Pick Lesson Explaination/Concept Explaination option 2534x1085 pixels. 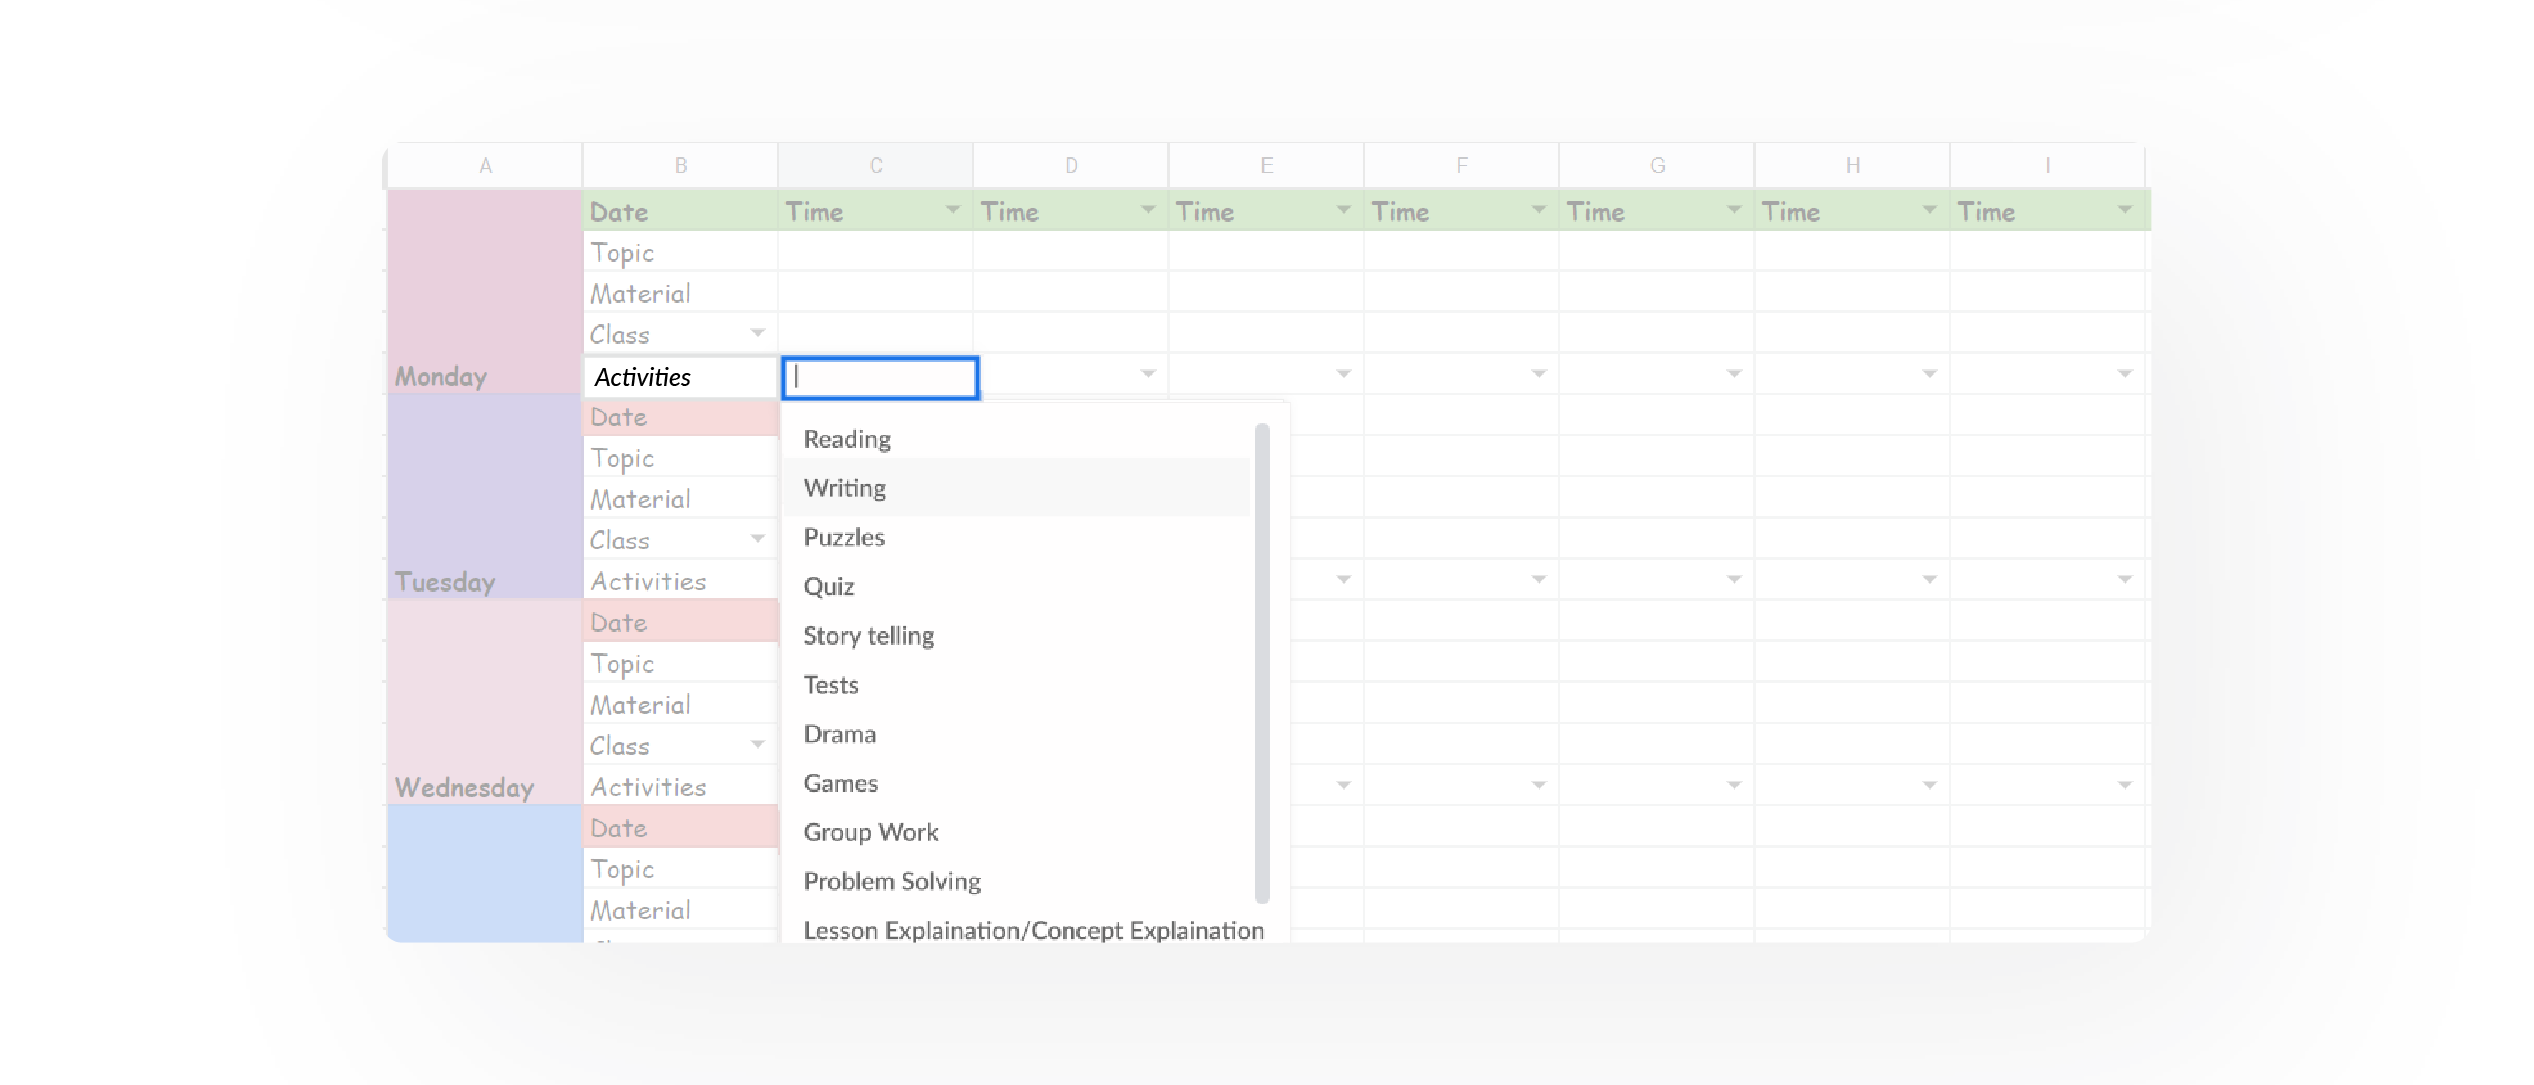(x=1033, y=930)
